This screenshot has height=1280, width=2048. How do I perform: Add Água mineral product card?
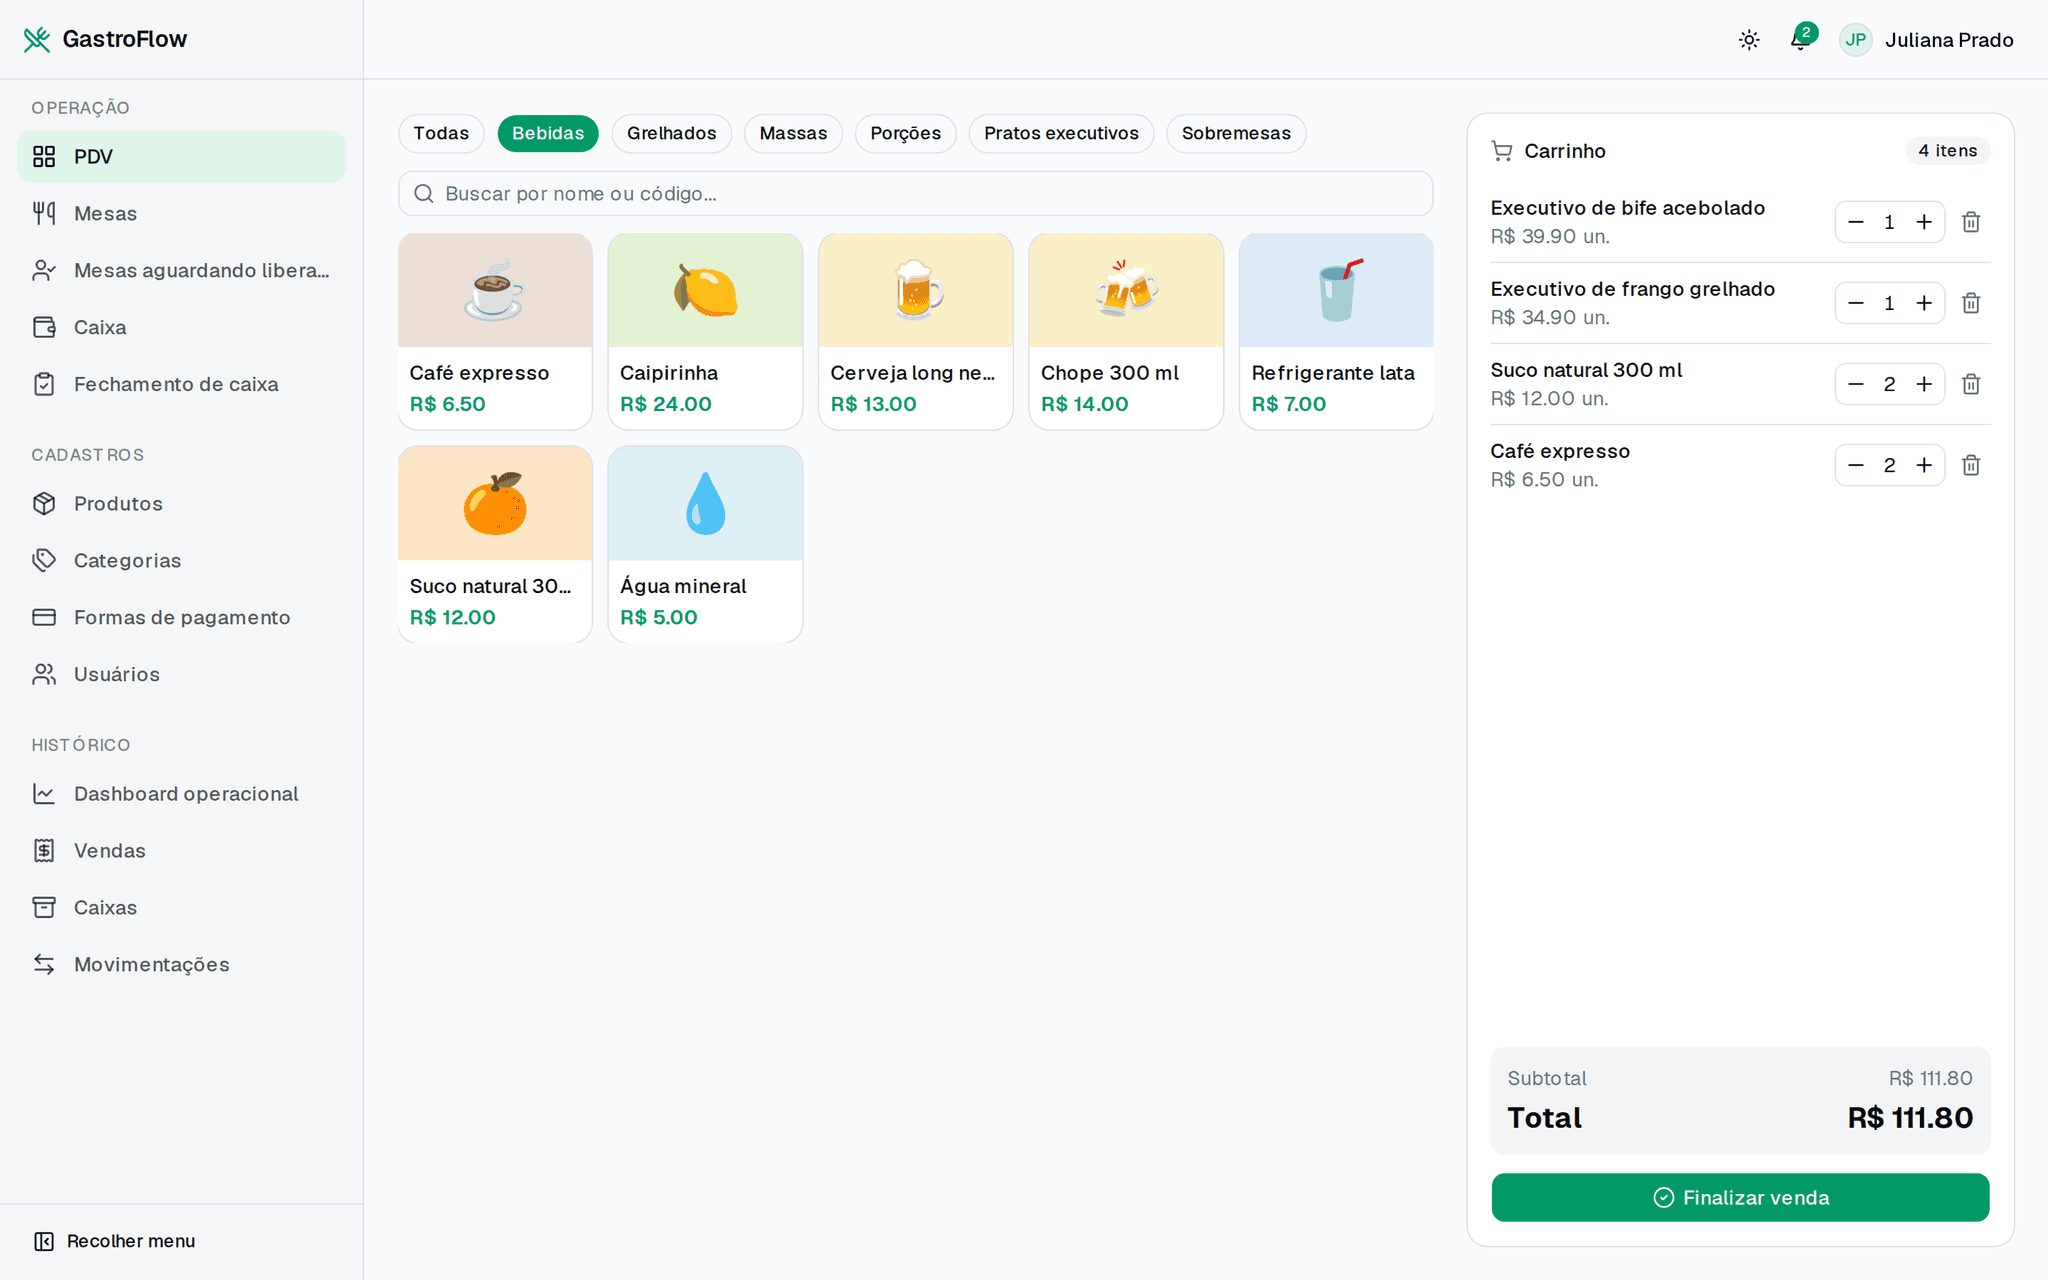pyautogui.click(x=705, y=544)
